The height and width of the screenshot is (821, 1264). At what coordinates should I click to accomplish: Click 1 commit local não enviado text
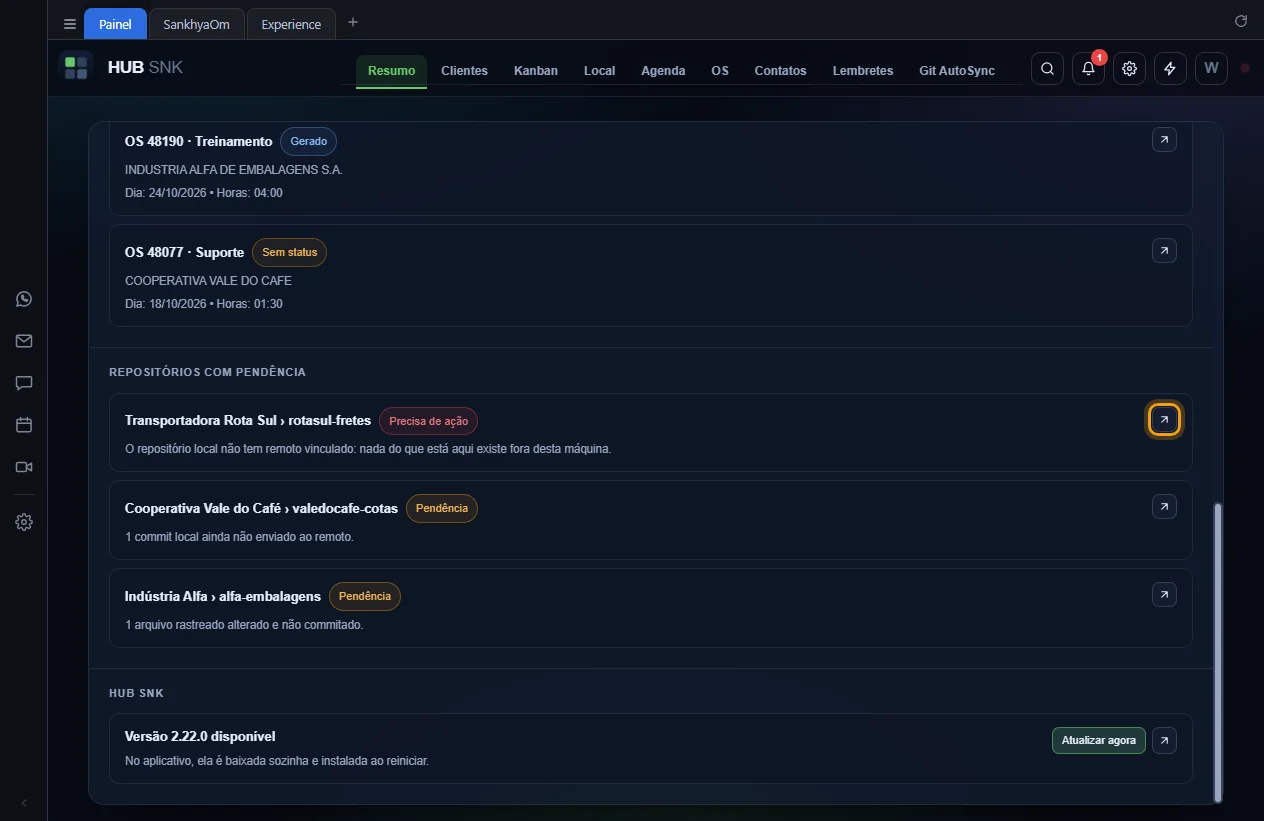[239, 537]
